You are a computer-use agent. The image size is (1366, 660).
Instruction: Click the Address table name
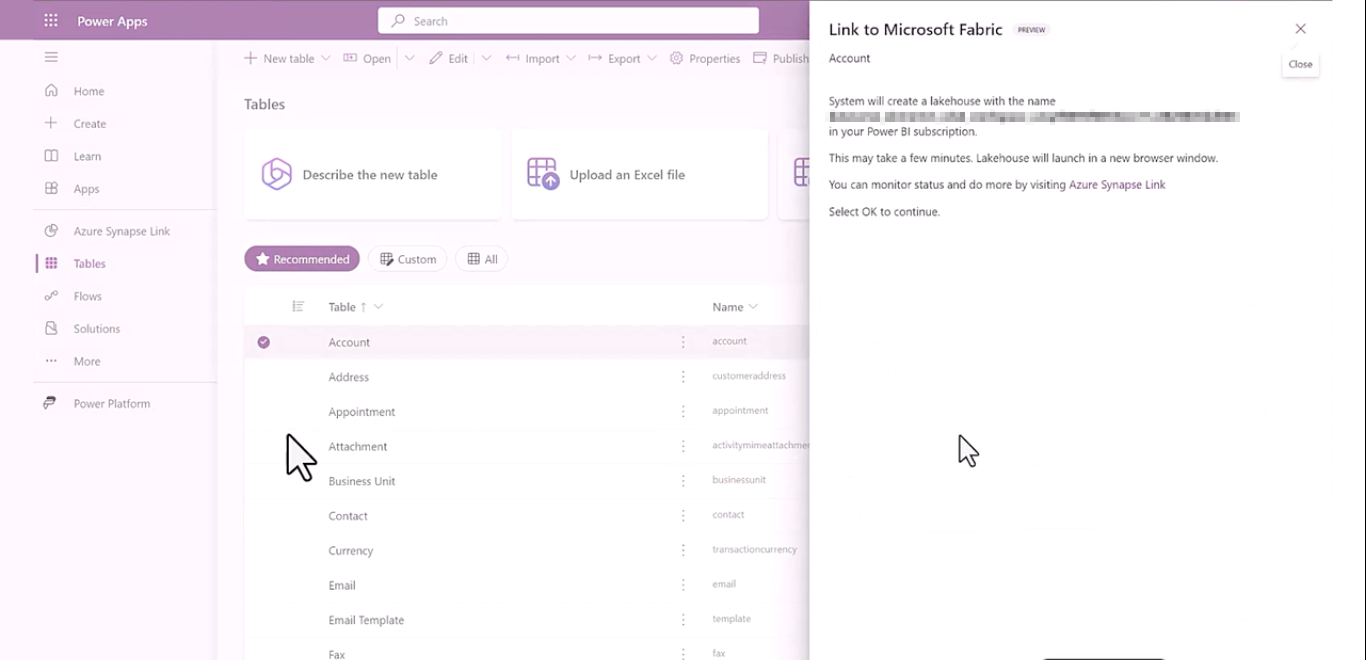(x=349, y=377)
